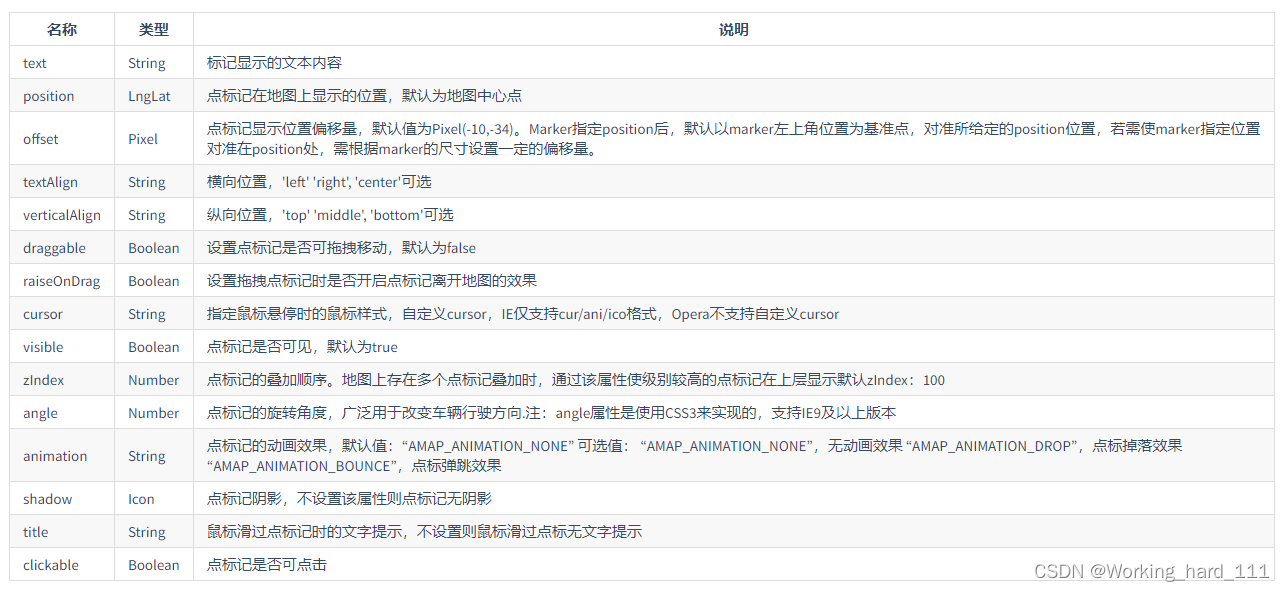The width and height of the screenshot is (1285, 591).
Task: Select the "text" property row
Action: tap(35, 62)
